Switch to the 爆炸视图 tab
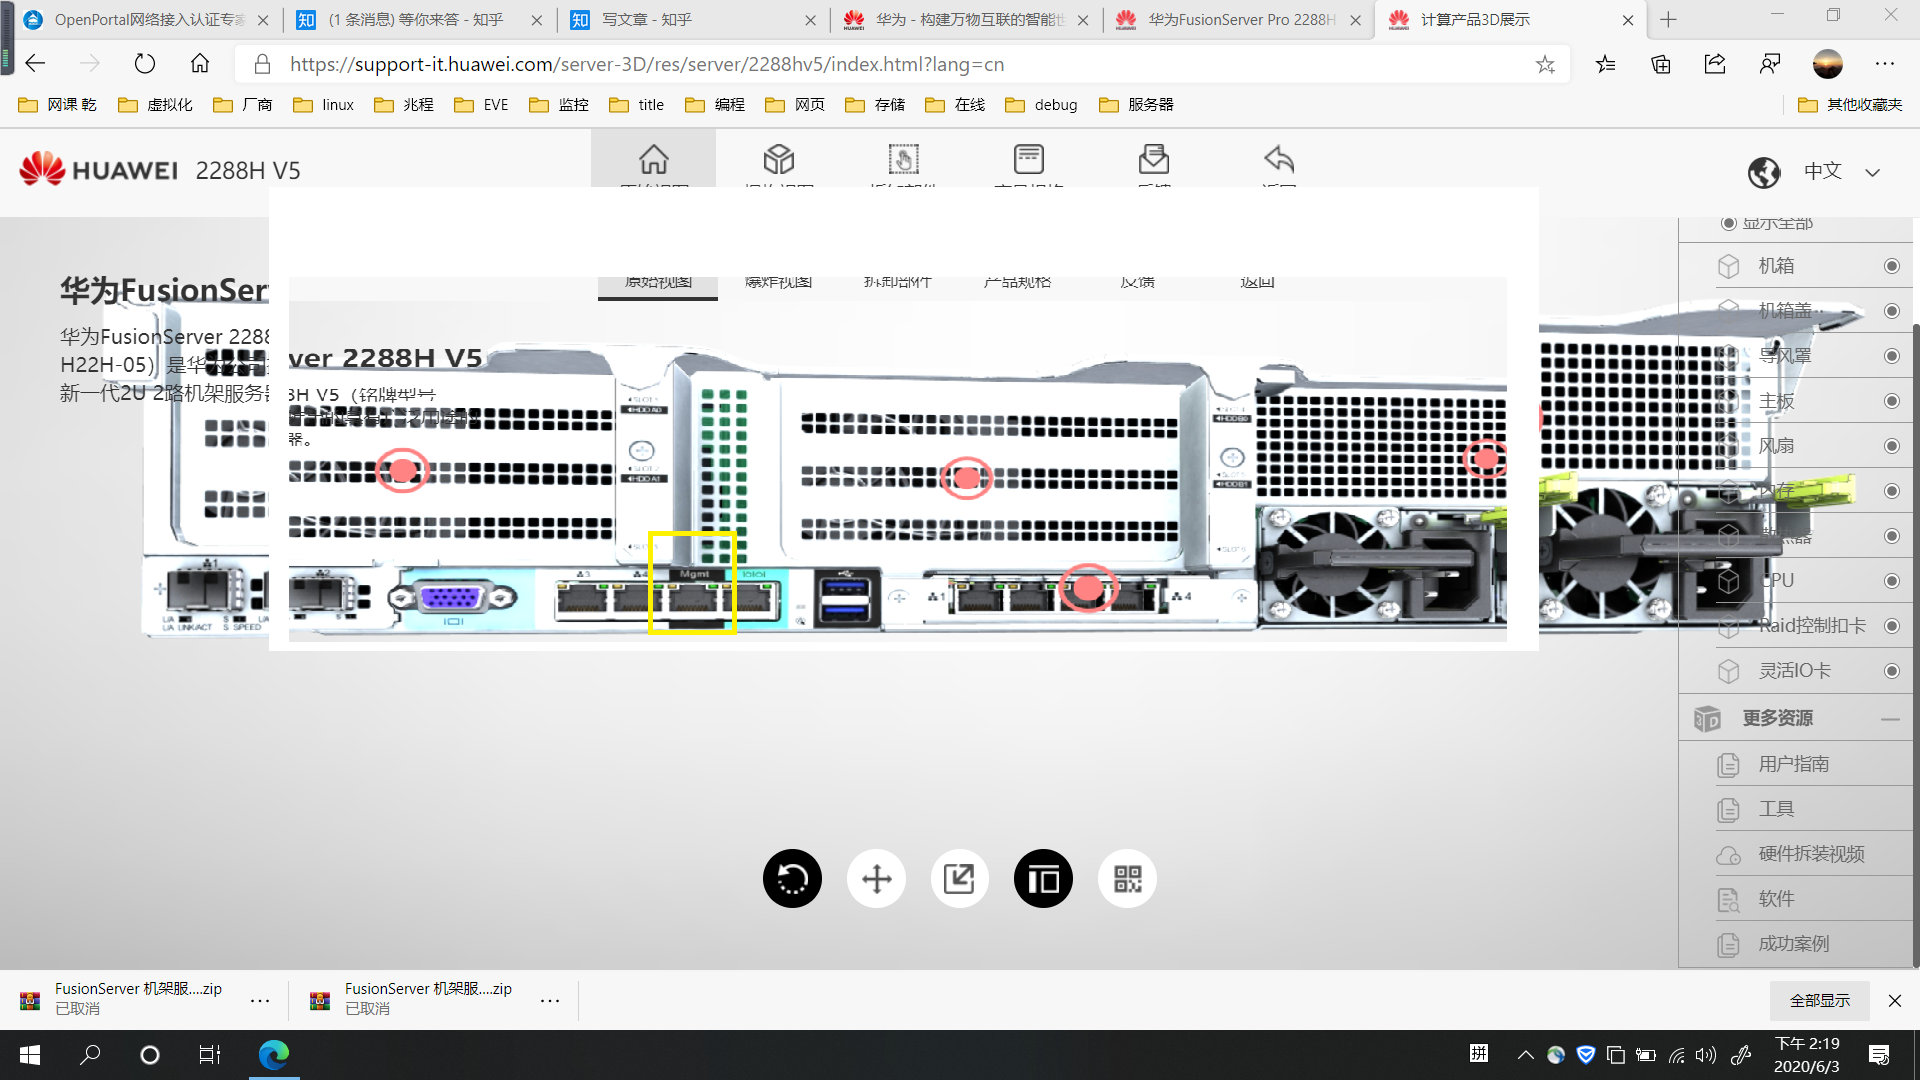Screen dimensions: 1920x1080 point(779,282)
